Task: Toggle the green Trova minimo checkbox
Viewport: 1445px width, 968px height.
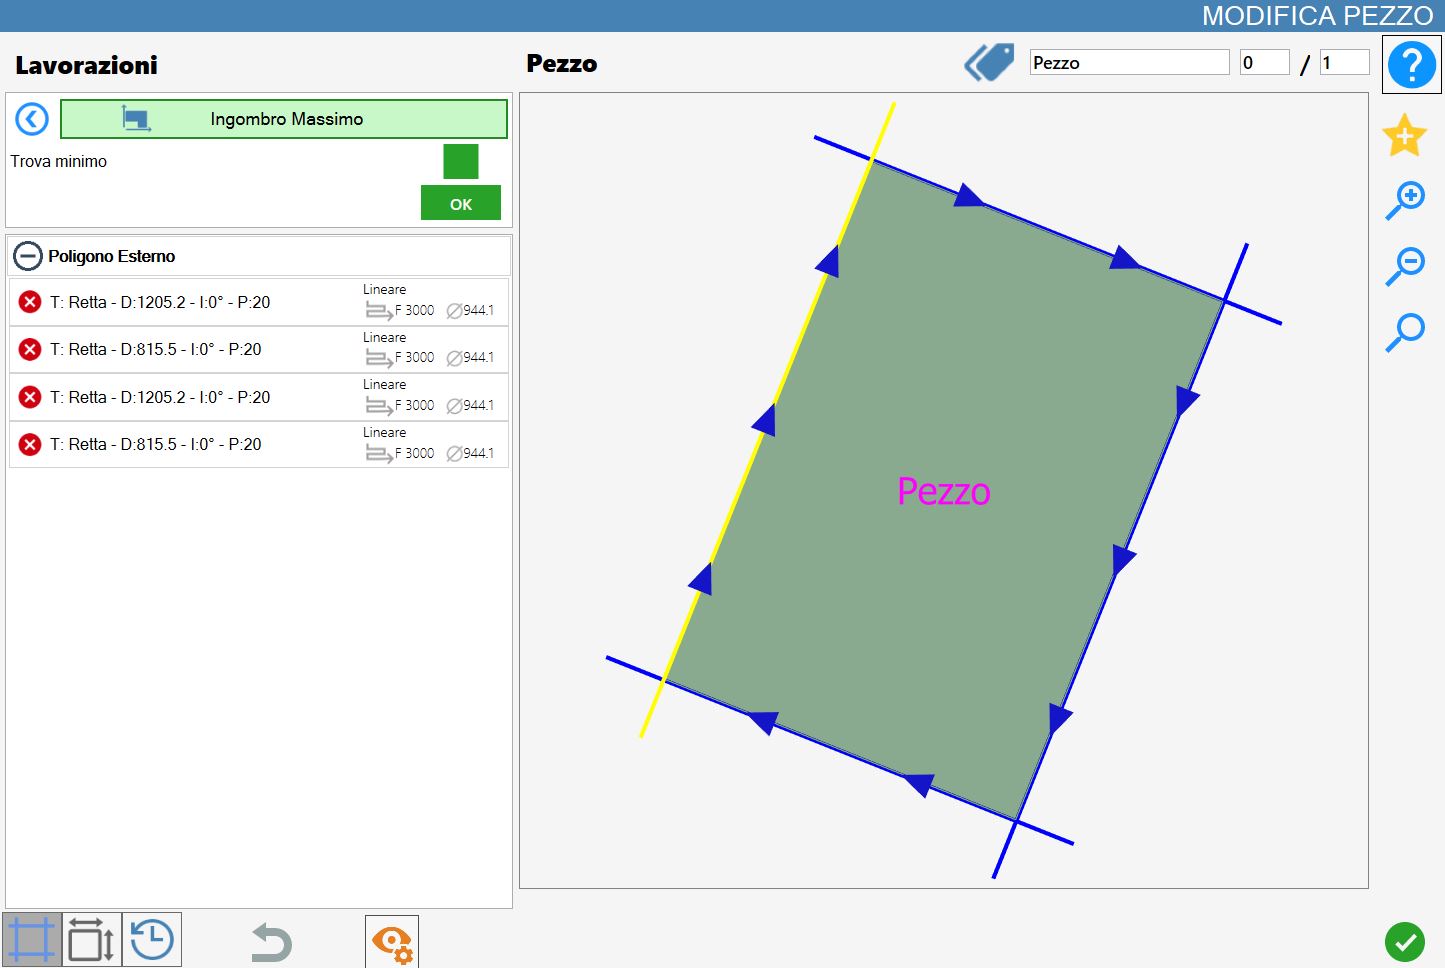Action: click(461, 161)
